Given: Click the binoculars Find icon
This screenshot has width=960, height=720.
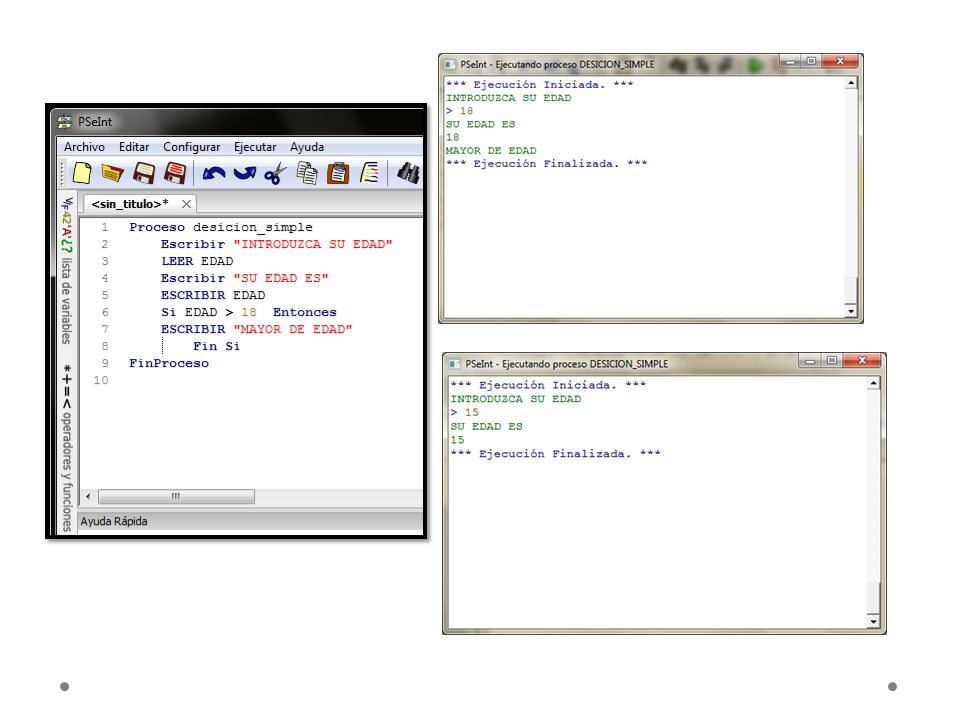Looking at the screenshot, I should [x=408, y=173].
